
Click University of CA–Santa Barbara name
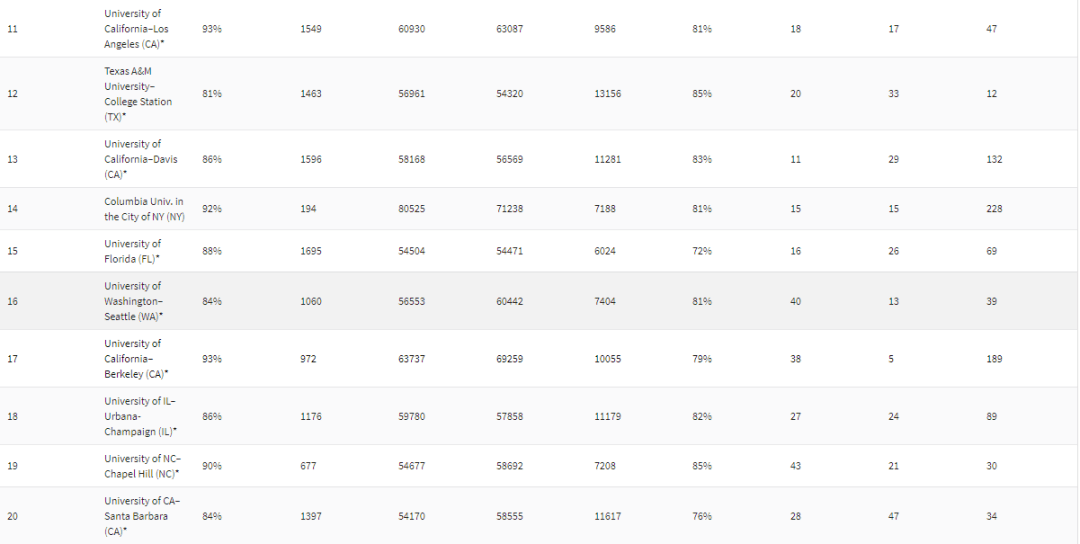pyautogui.click(x=142, y=516)
